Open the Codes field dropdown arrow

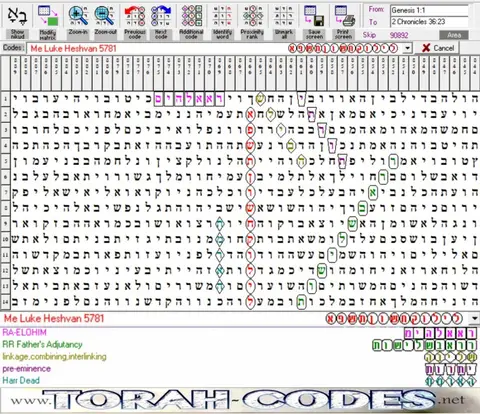(407, 48)
